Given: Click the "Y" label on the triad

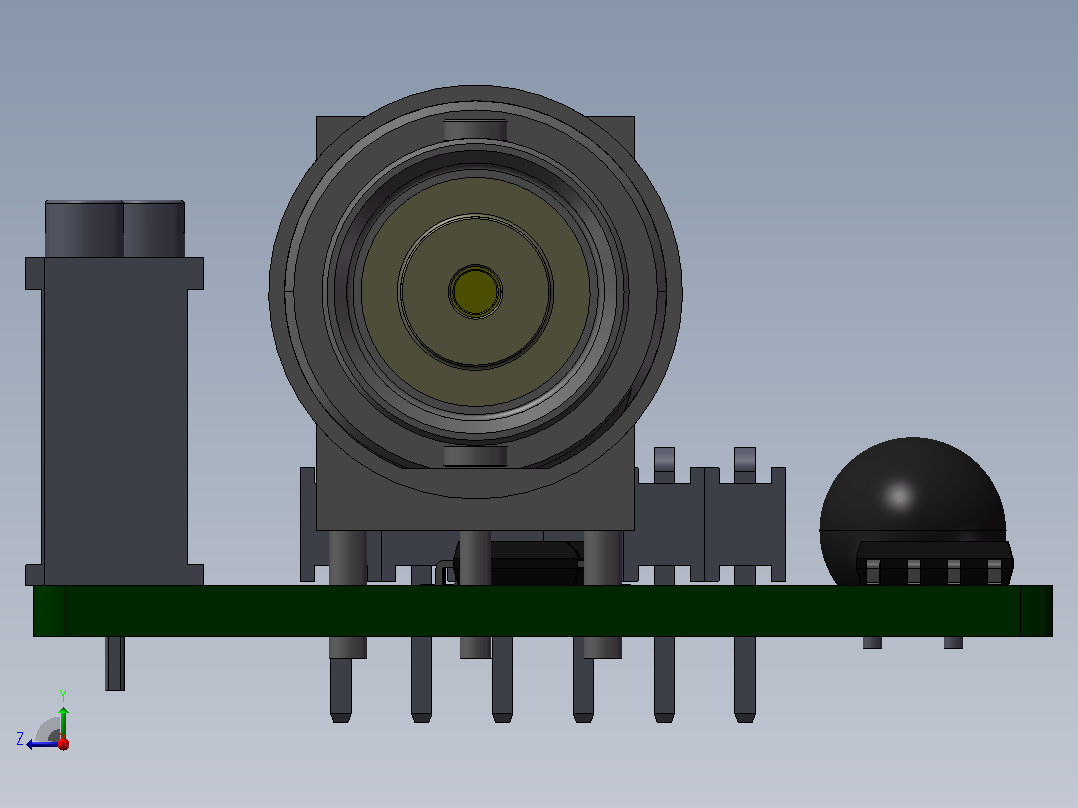Looking at the screenshot, I should pyautogui.click(x=63, y=695).
